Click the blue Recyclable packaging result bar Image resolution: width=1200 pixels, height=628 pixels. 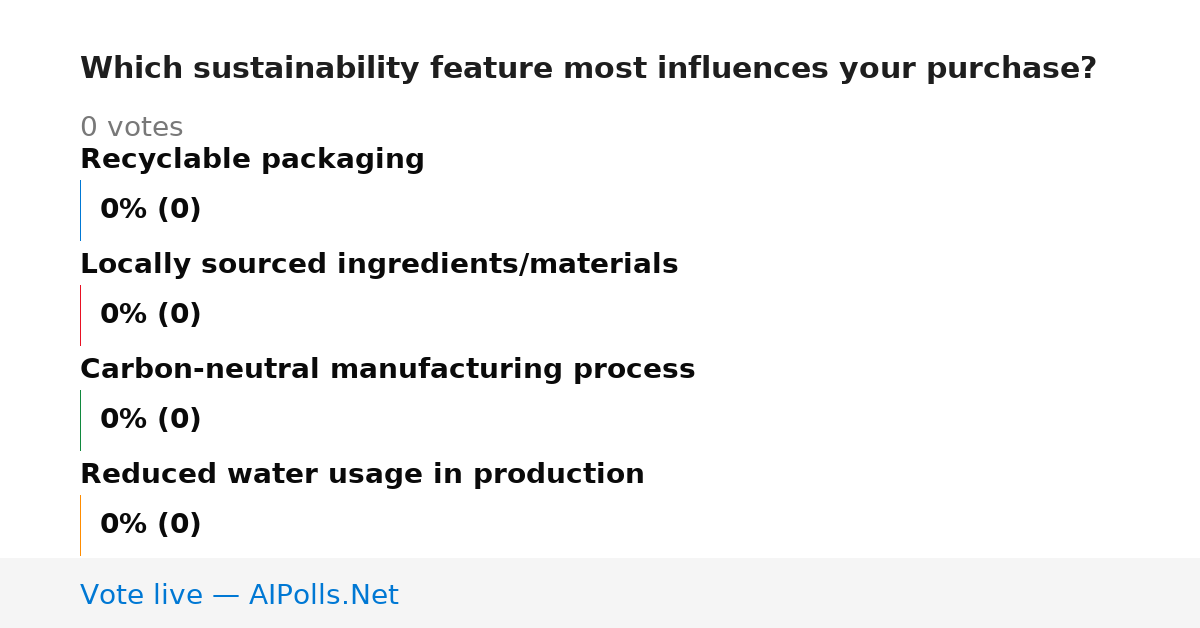(80, 210)
